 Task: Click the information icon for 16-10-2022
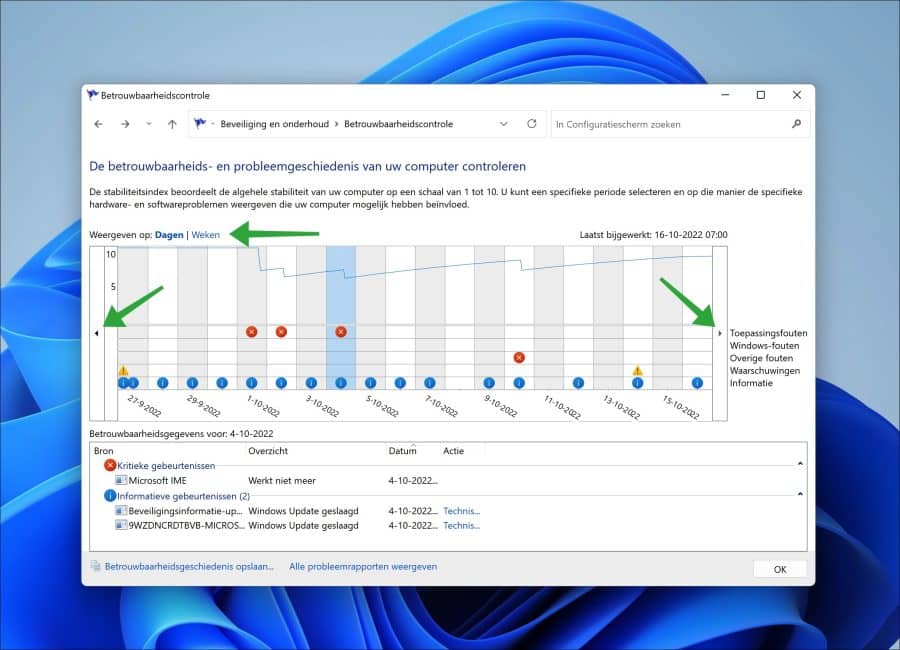tap(697, 383)
